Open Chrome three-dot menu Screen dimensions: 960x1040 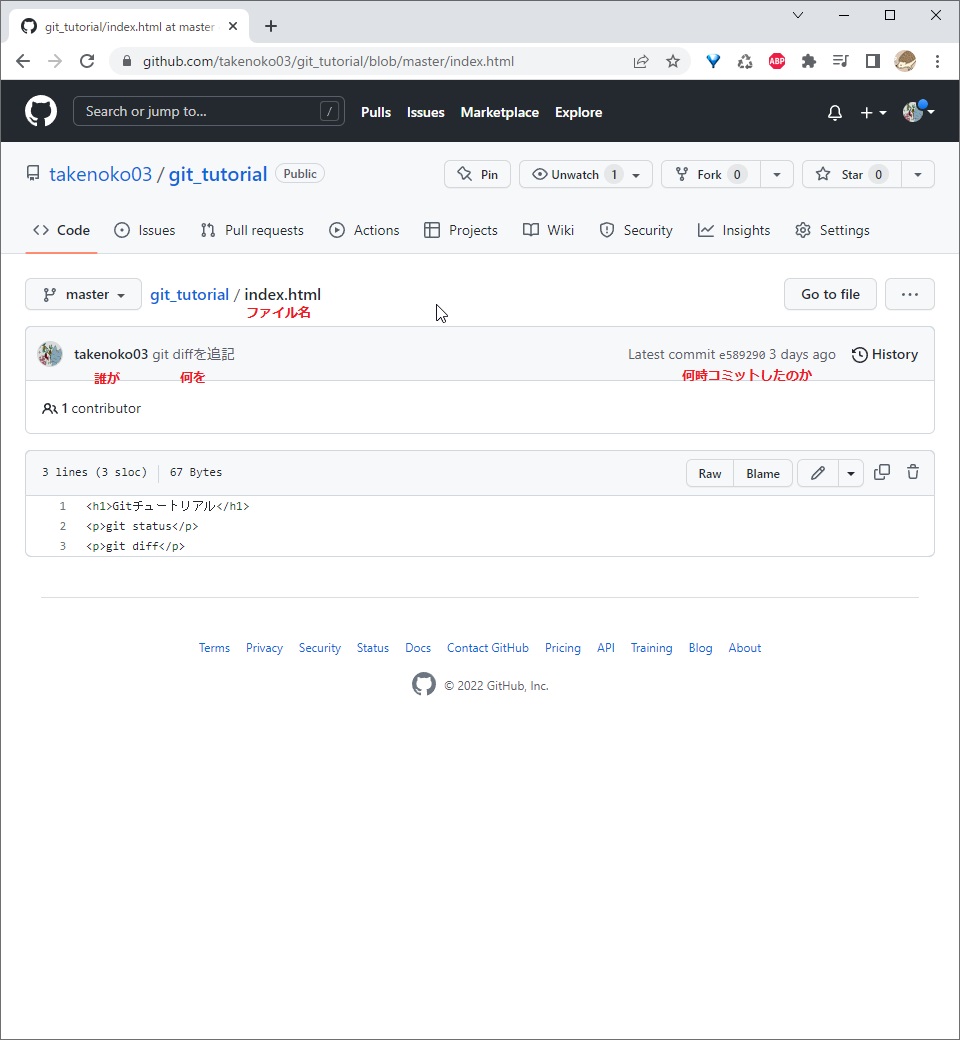pos(937,62)
